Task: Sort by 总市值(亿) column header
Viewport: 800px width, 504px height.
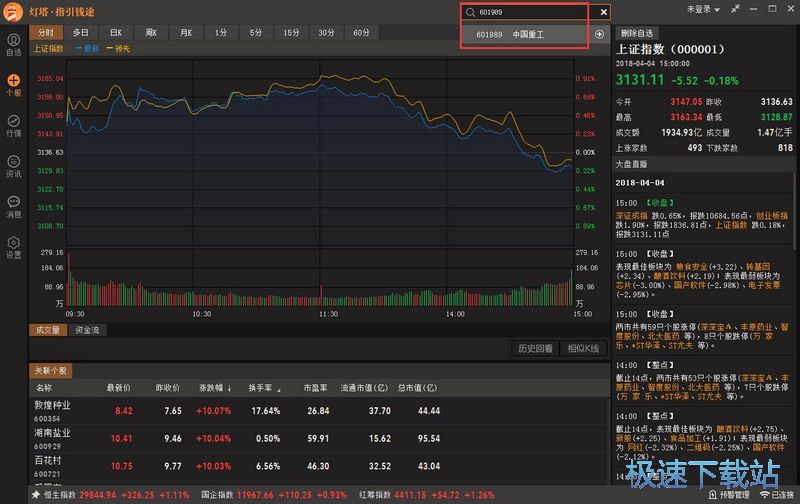Action: [x=417, y=388]
